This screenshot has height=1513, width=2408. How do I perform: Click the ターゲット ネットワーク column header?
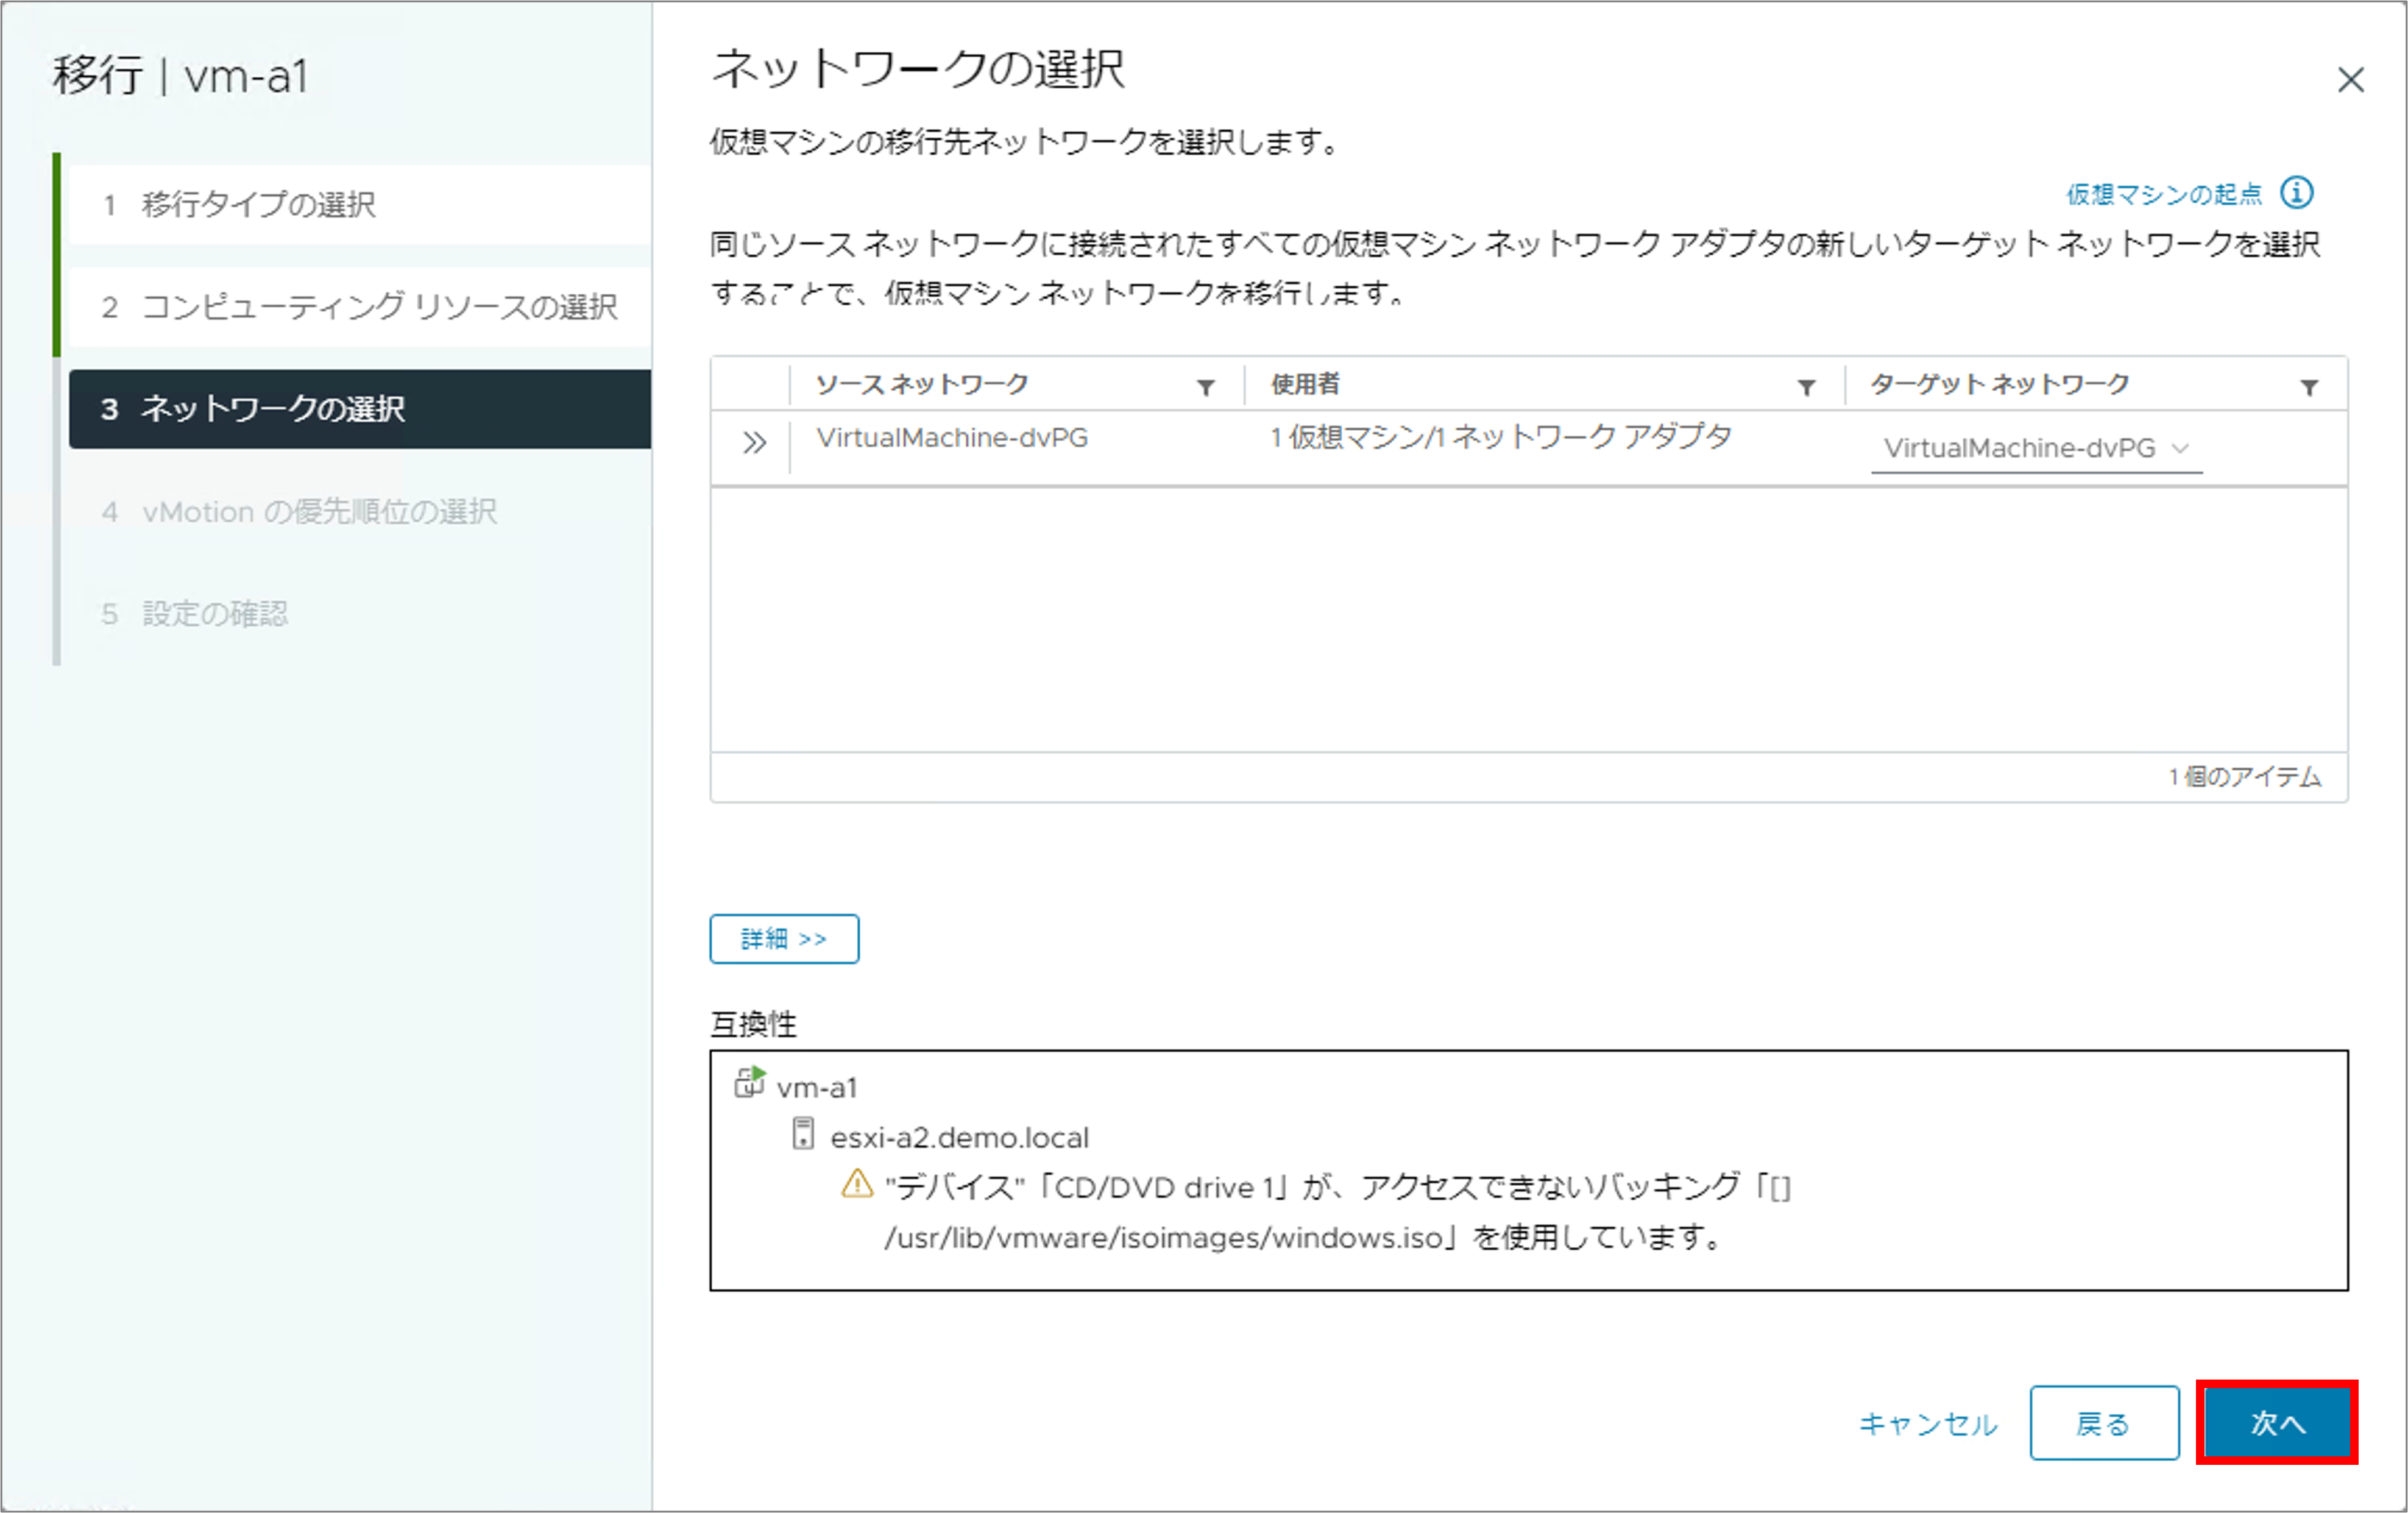click(x=2000, y=384)
